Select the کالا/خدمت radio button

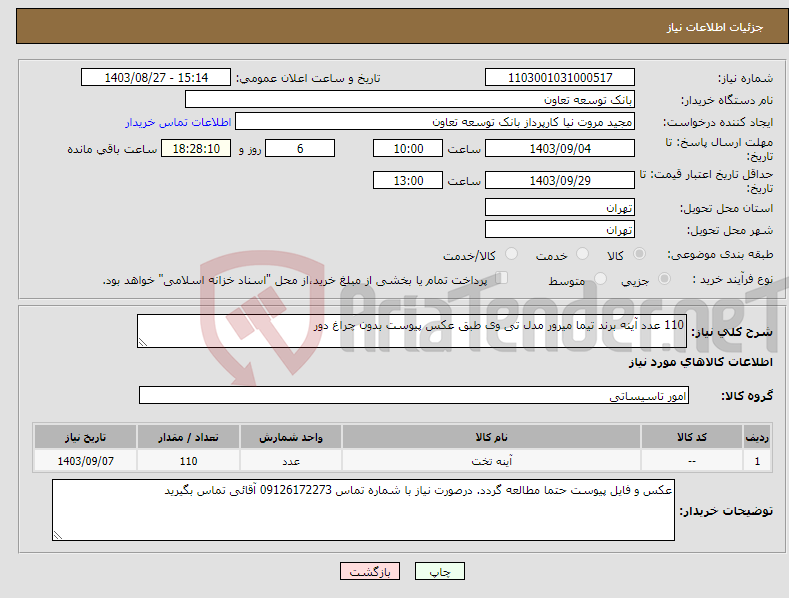coord(511,254)
